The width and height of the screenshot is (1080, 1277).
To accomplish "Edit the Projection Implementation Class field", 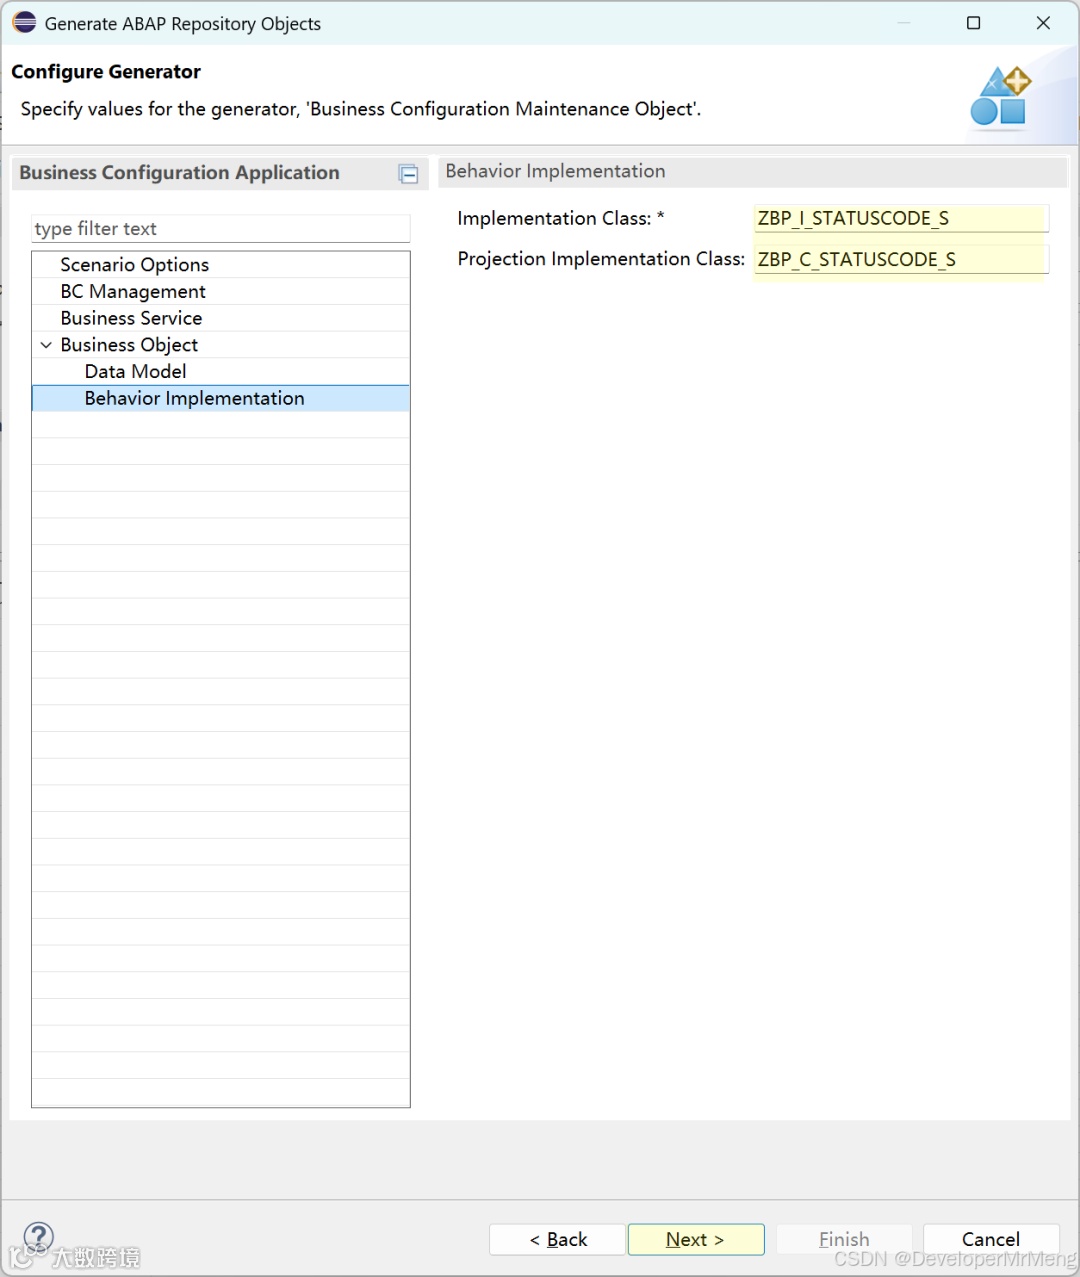I will 901,259.
